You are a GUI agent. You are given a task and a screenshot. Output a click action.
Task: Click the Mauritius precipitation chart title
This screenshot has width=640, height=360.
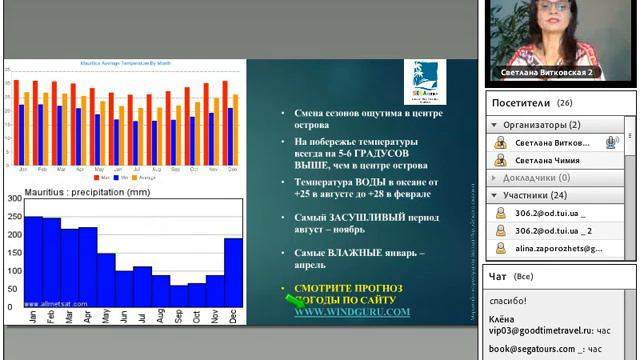(x=87, y=192)
